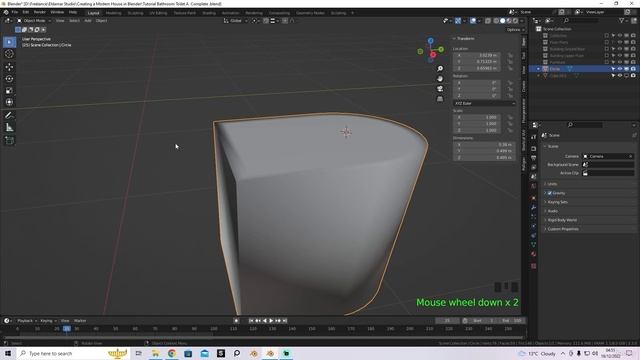This screenshot has height=360, width=640.
Task: Click the Blender logo menu icon
Action: click(x=6, y=12)
